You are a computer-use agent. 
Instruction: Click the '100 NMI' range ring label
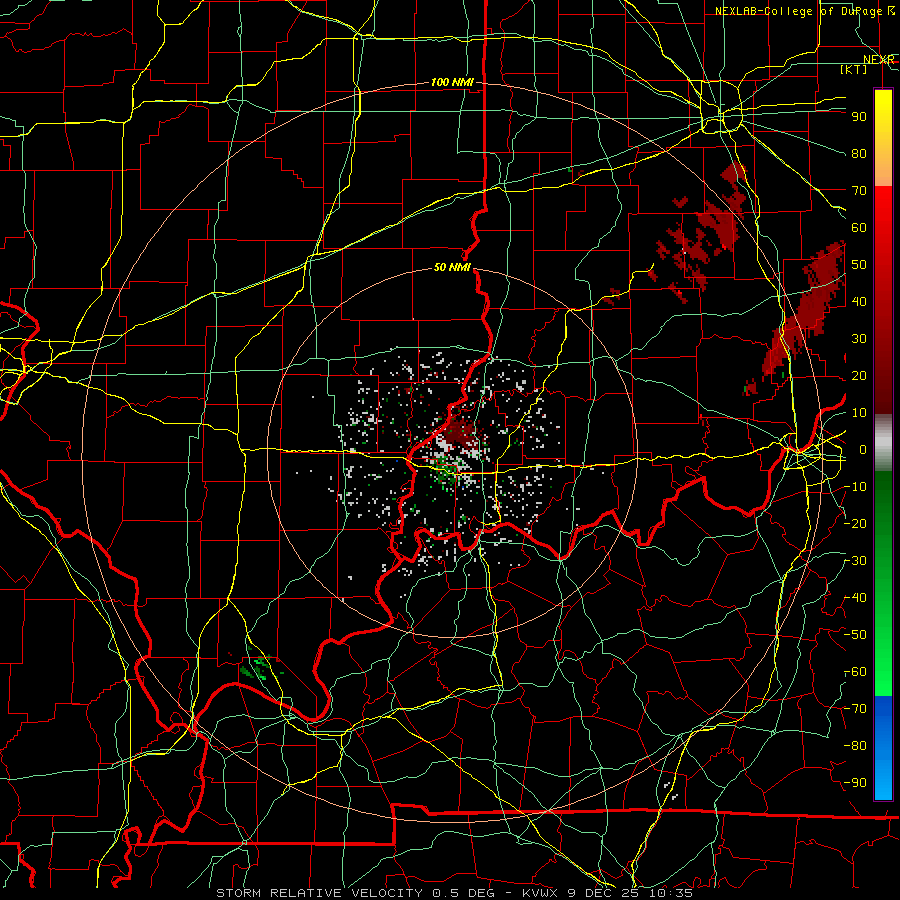click(452, 83)
